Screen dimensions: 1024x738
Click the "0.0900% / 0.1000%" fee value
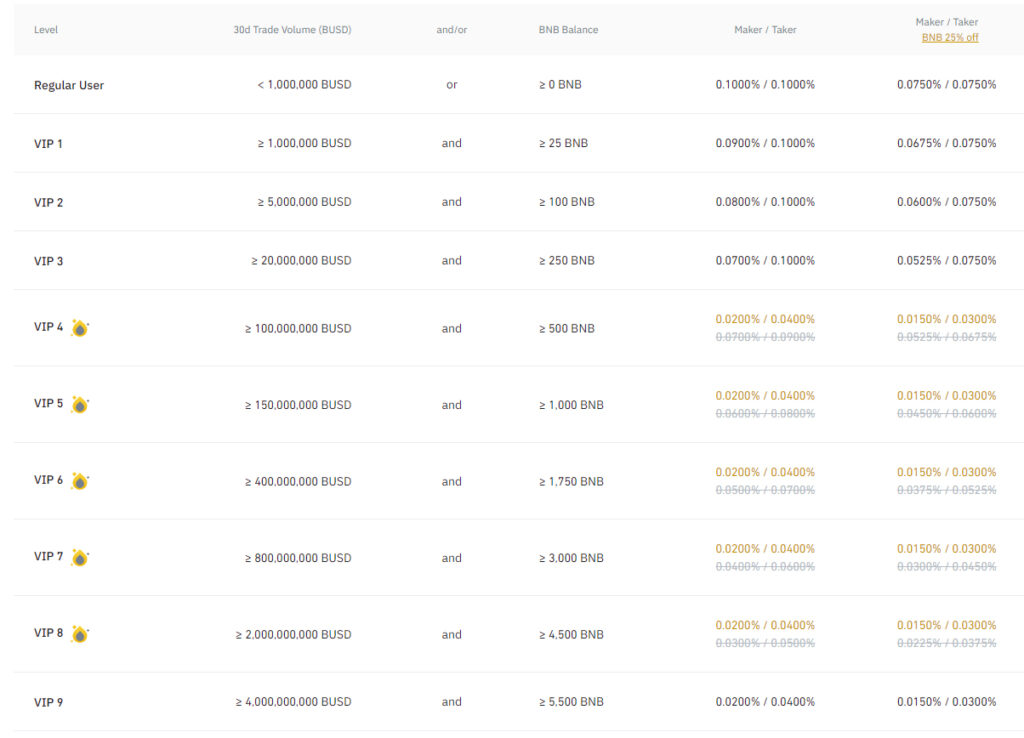pos(765,143)
